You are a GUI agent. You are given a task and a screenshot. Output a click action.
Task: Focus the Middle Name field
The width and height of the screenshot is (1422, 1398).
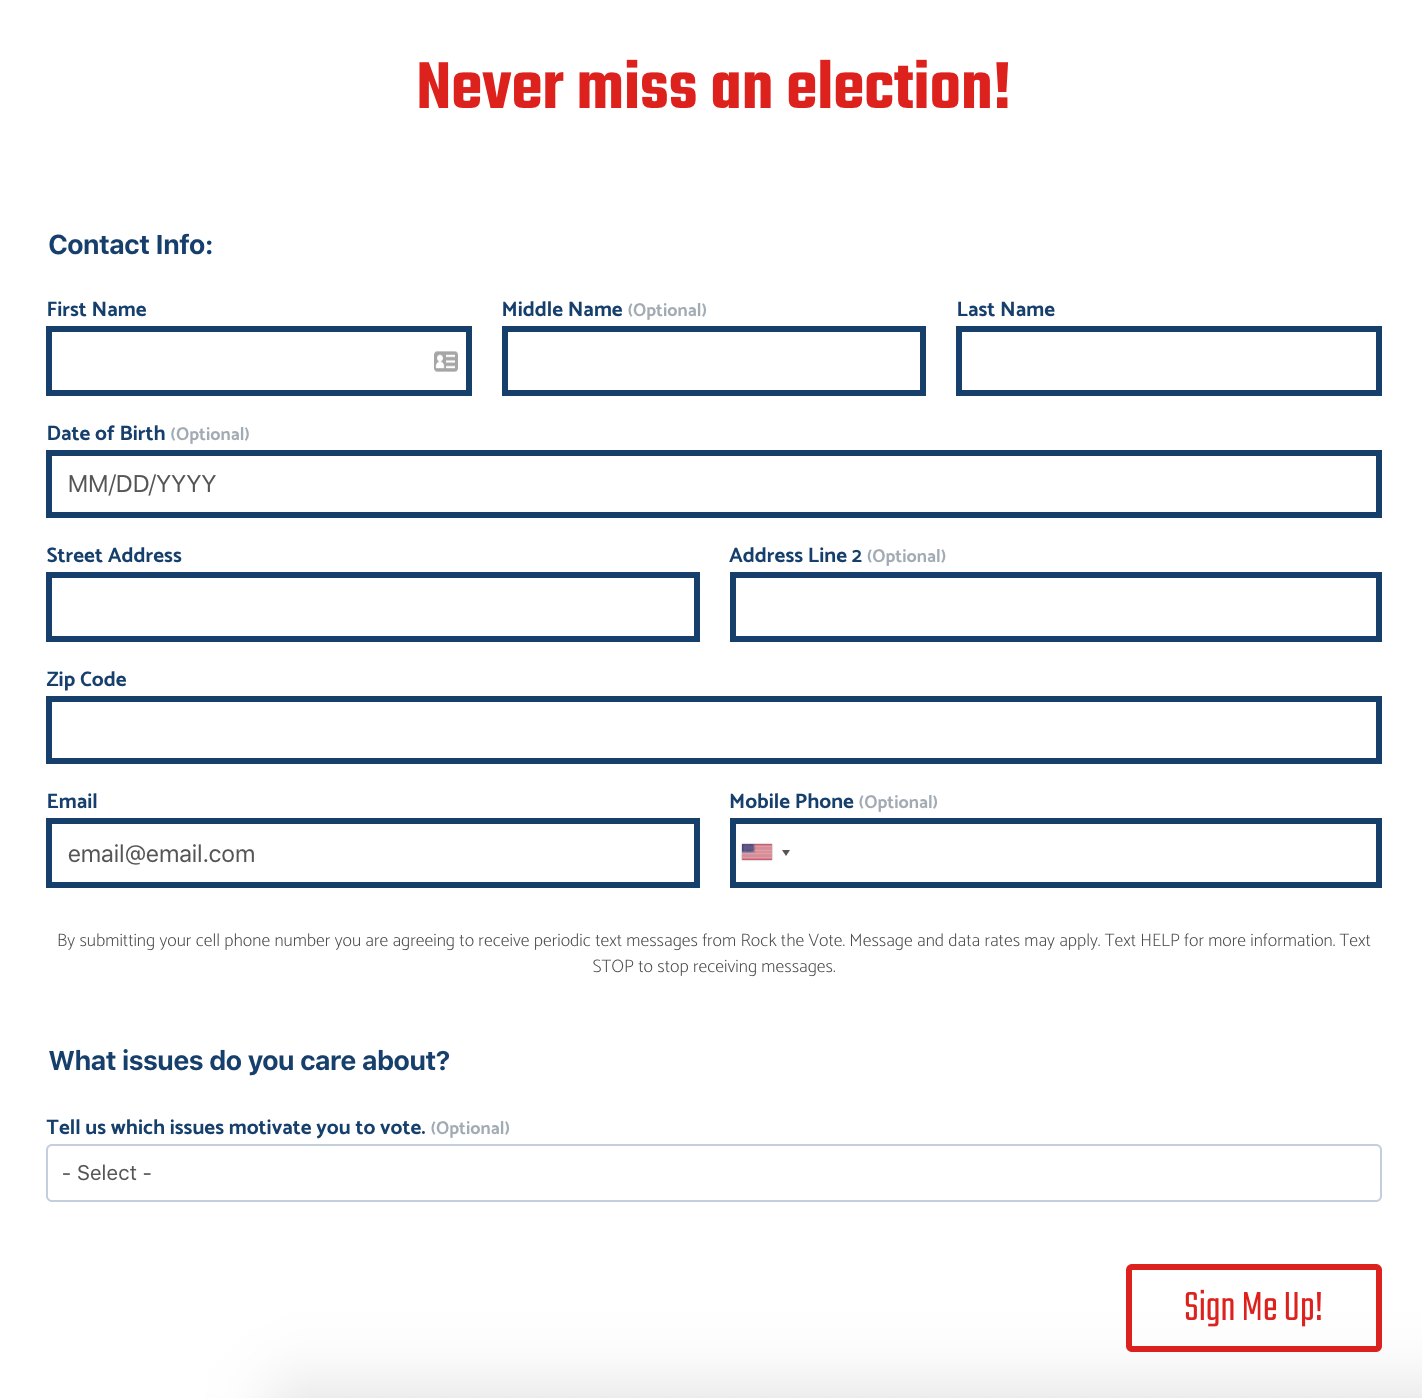(x=714, y=361)
